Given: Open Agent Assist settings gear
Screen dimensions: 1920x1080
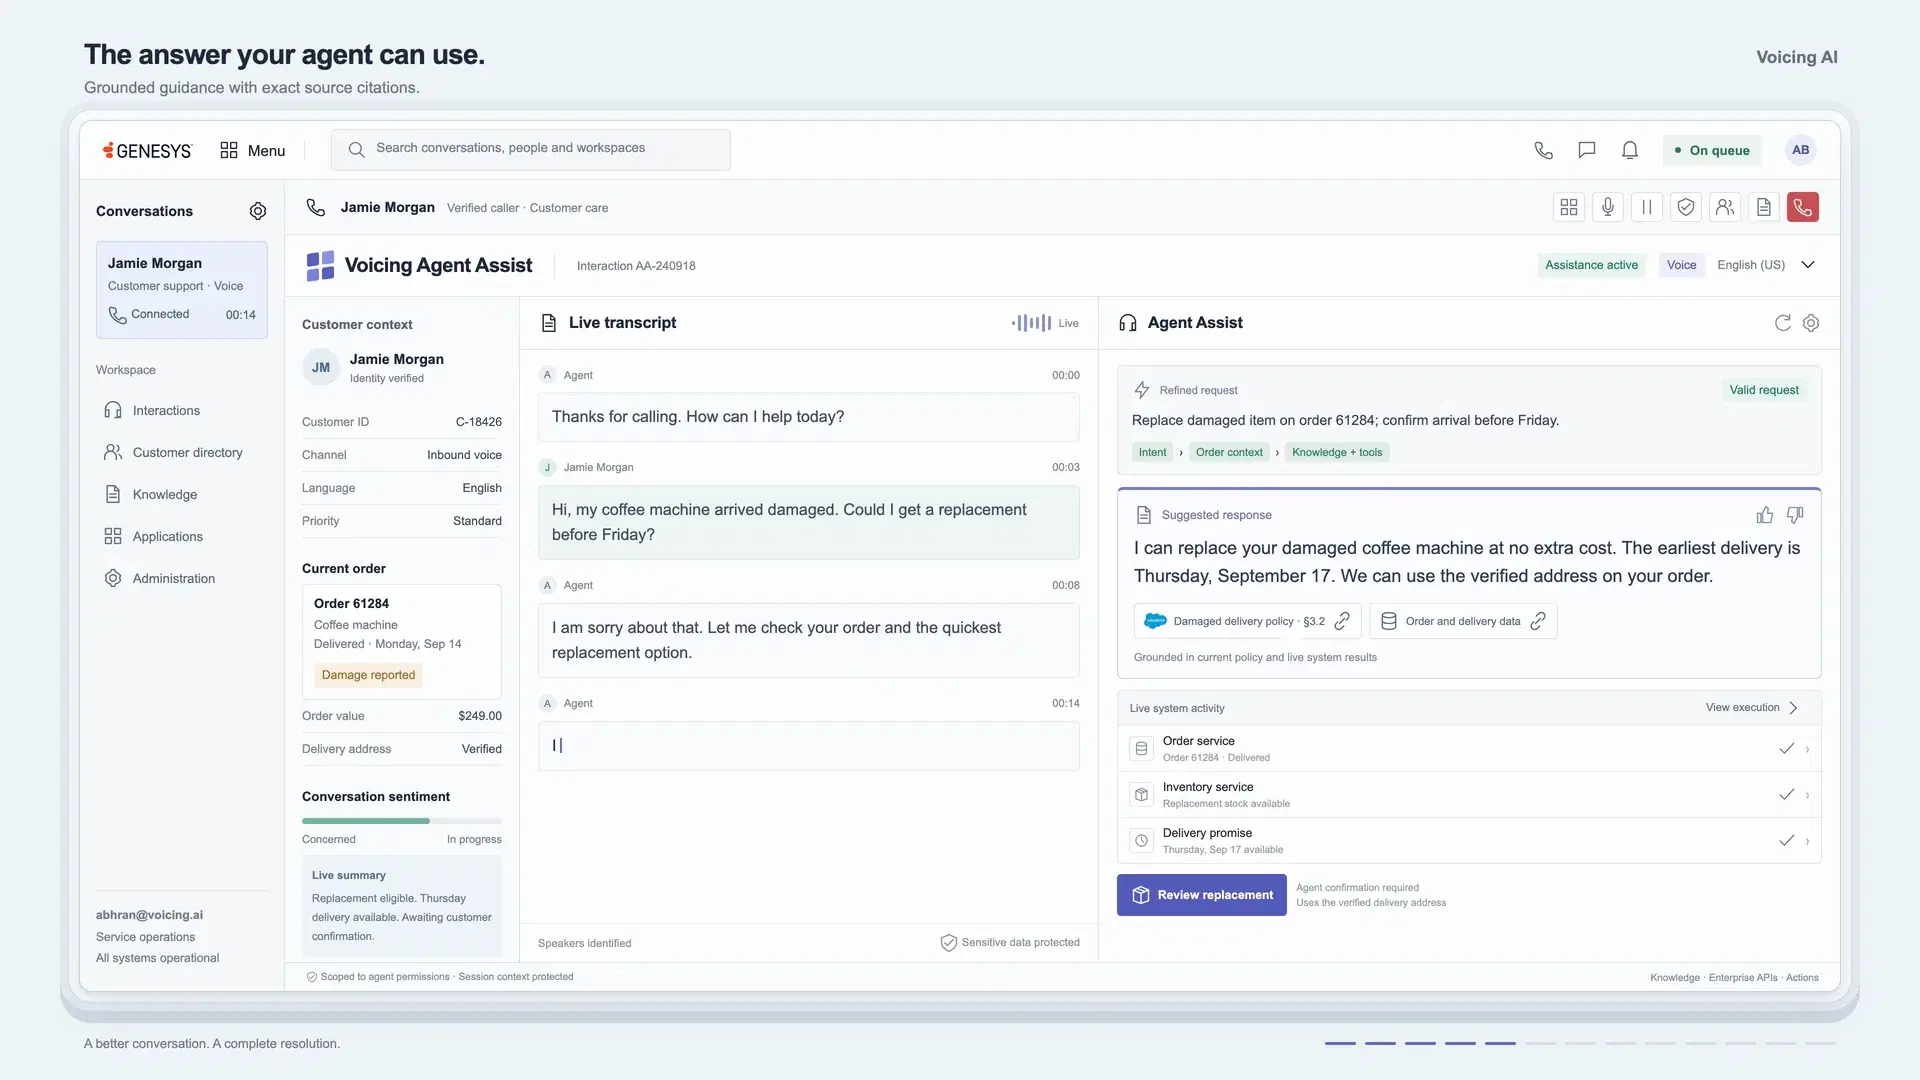Looking at the screenshot, I should (x=1811, y=323).
